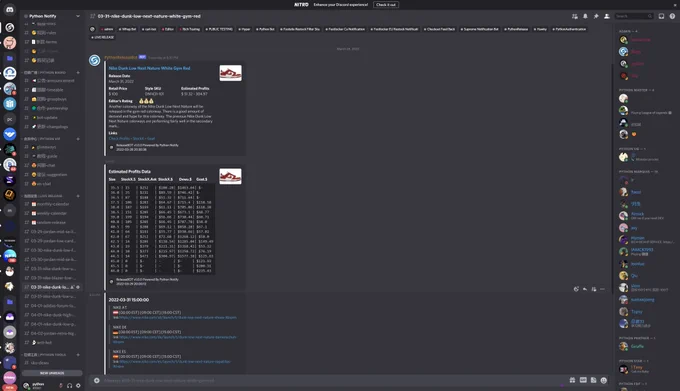This screenshot has width=680, height=391.
Task: Select the 04-01-adidas-forum channel
Action: (x=52, y=306)
